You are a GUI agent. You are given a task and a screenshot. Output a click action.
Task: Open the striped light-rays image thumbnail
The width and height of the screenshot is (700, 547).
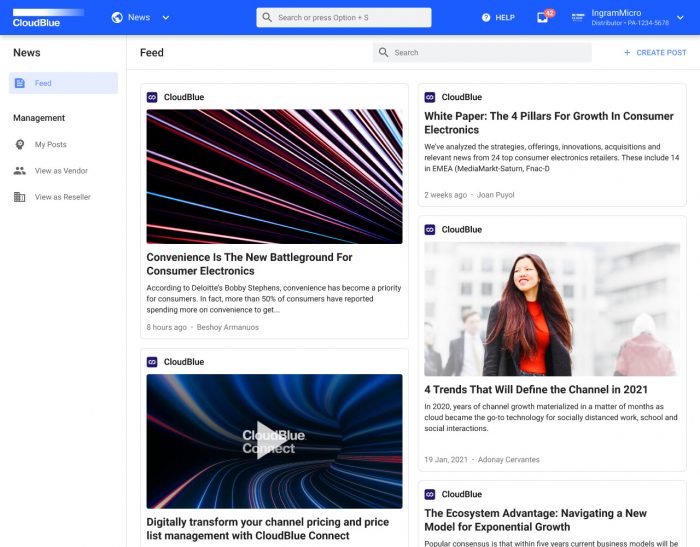coord(274,176)
